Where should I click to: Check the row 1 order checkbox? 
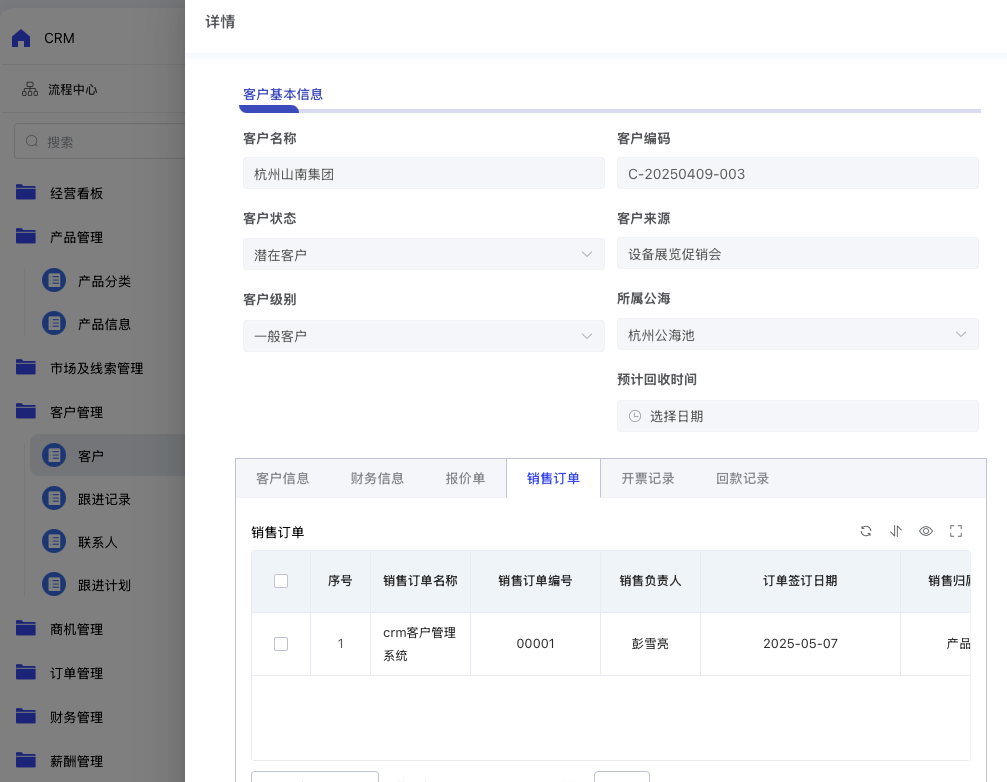click(x=281, y=644)
